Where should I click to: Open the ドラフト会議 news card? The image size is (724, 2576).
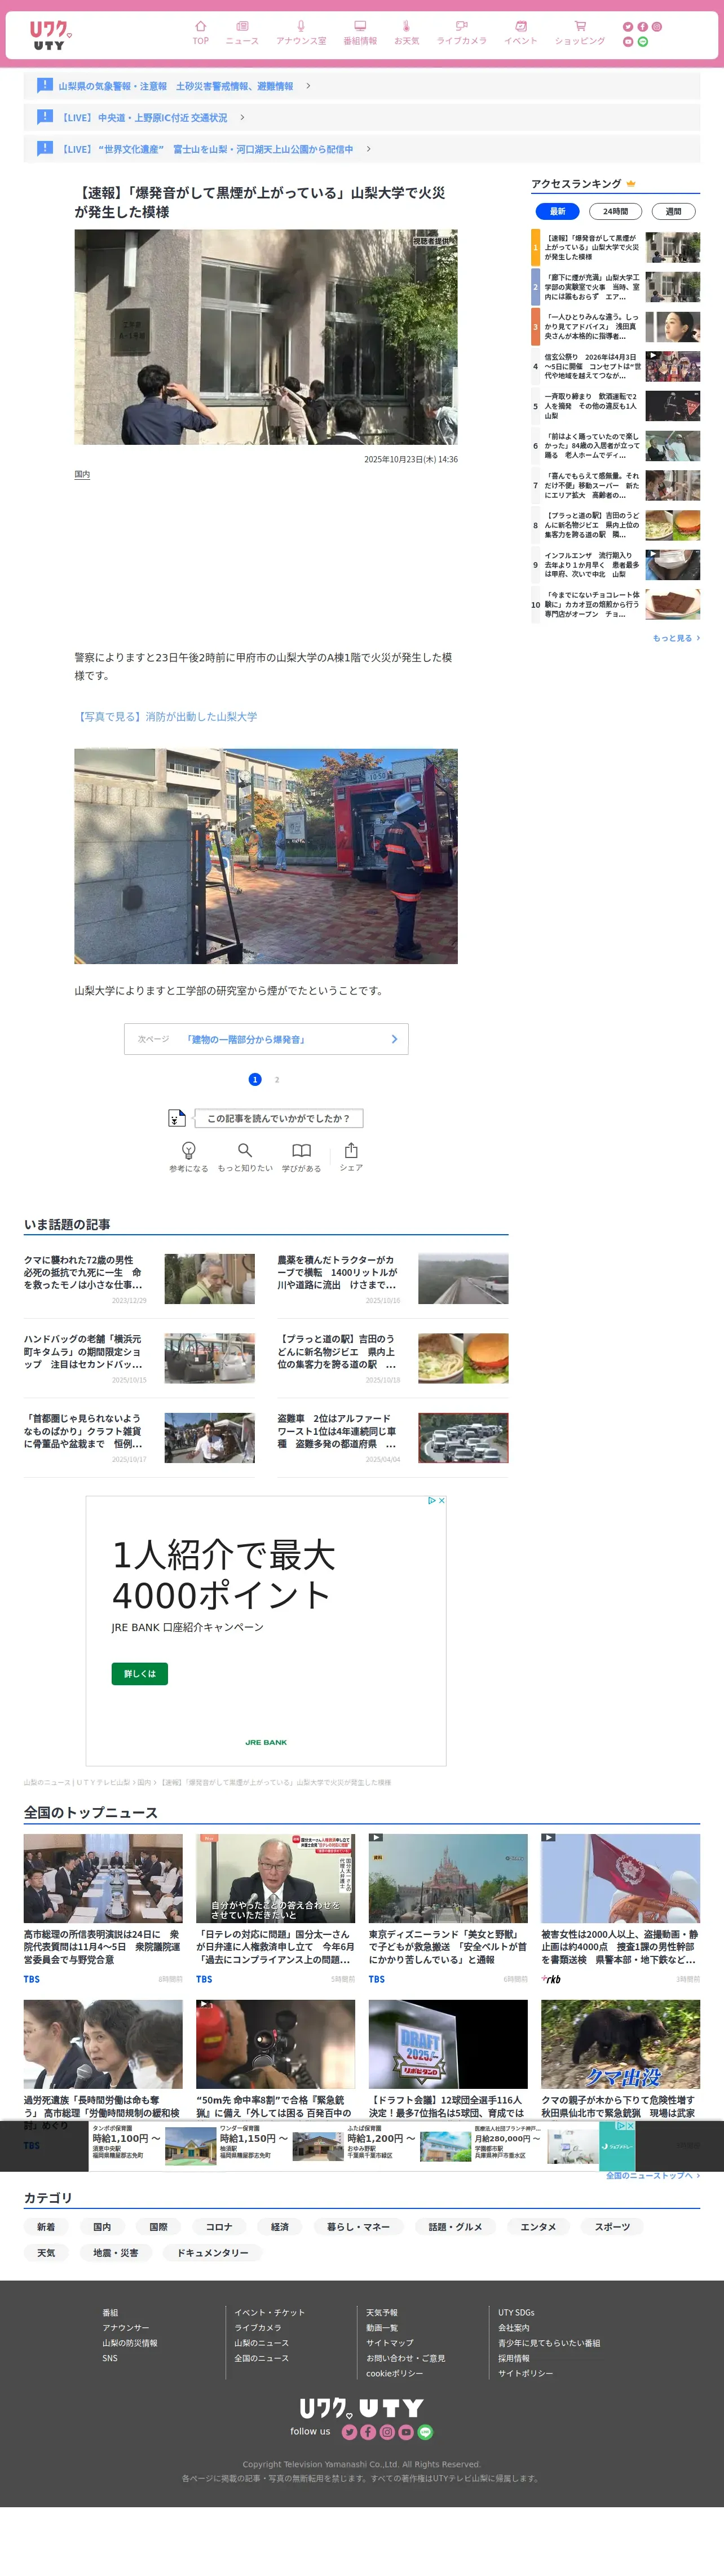click(x=448, y=2059)
